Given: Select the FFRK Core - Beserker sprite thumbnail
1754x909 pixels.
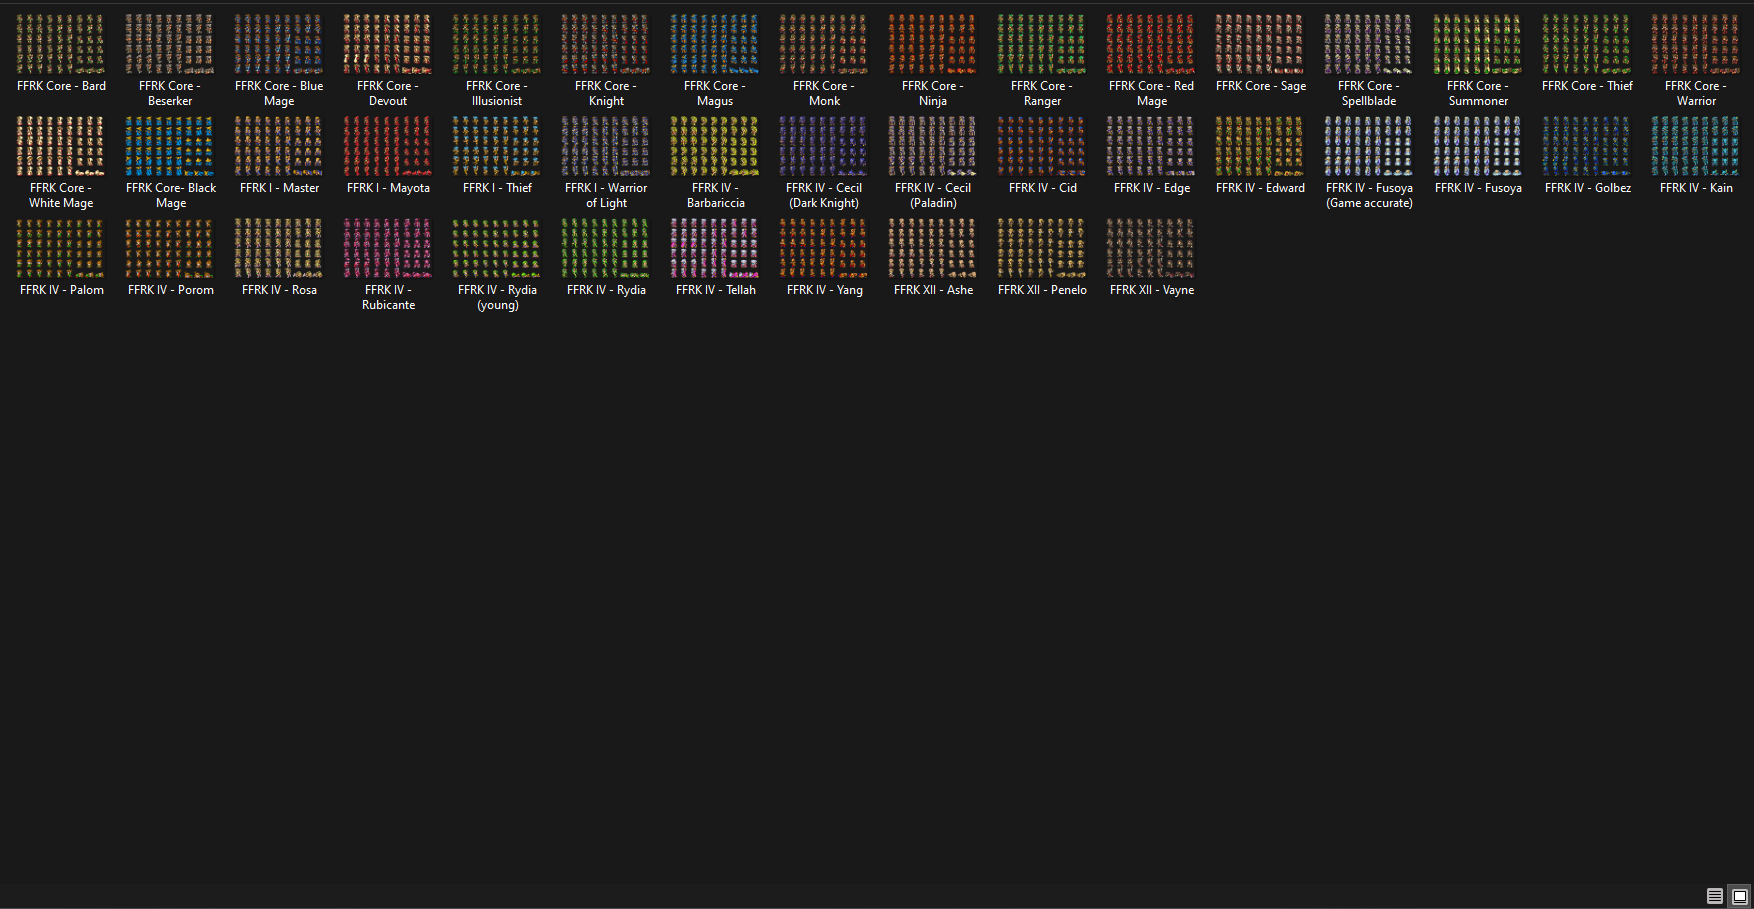Looking at the screenshot, I should pos(170,44).
